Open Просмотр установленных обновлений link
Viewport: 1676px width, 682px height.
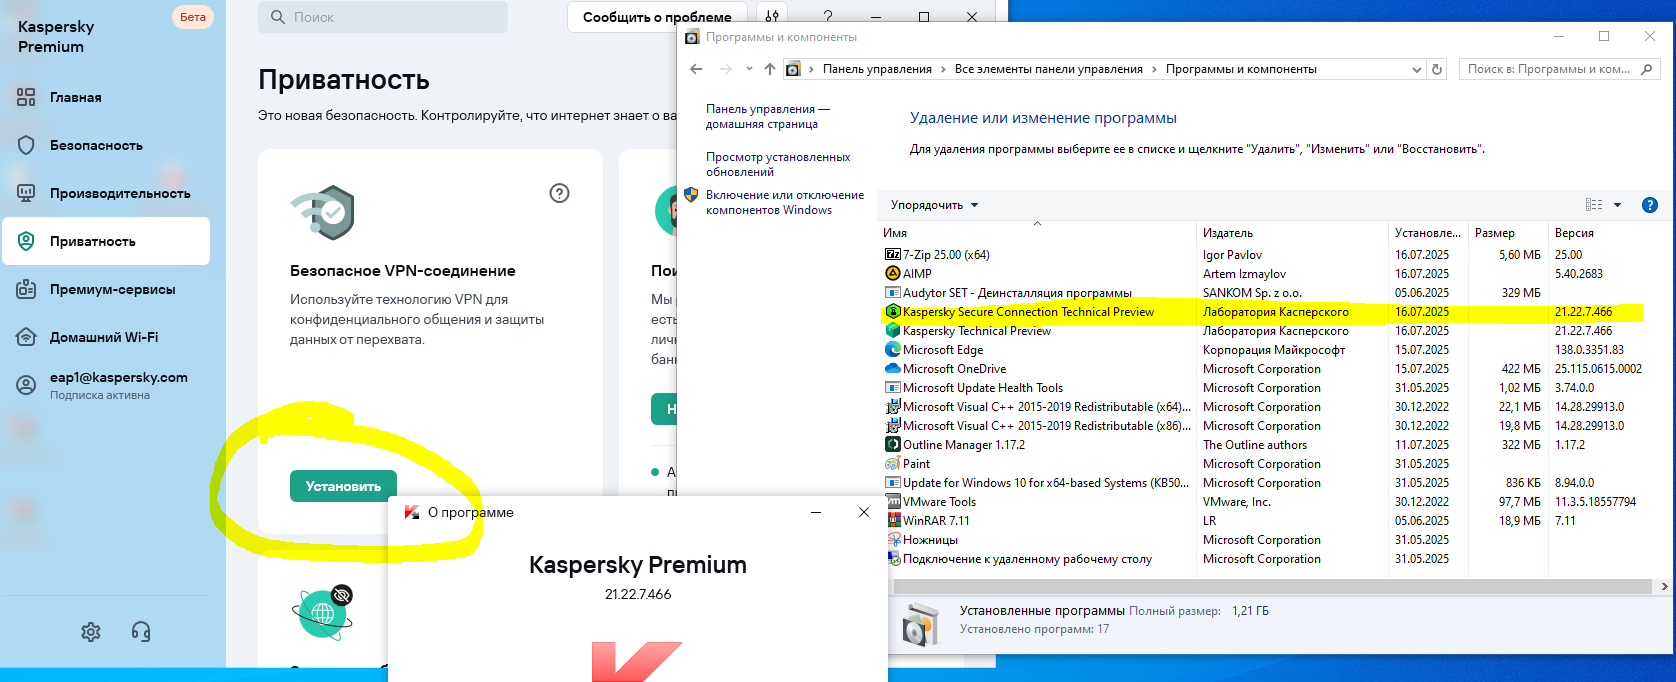778,164
